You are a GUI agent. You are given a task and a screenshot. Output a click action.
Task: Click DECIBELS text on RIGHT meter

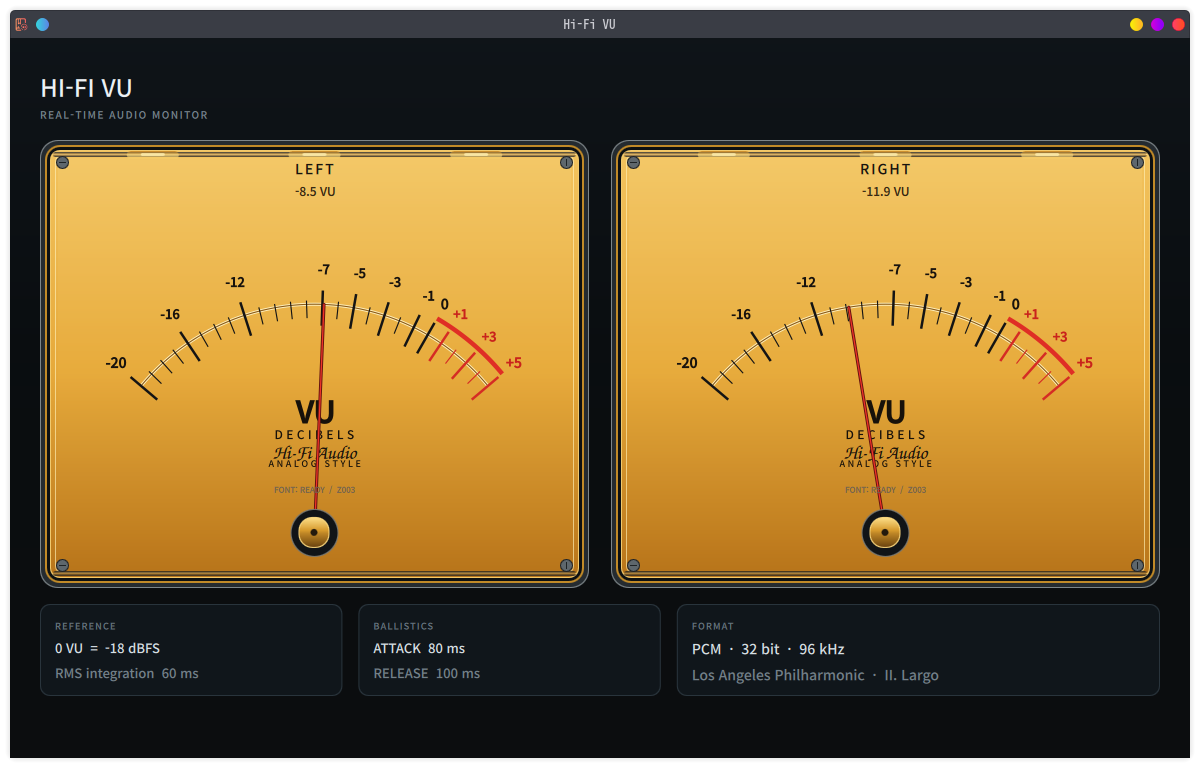tap(886, 435)
